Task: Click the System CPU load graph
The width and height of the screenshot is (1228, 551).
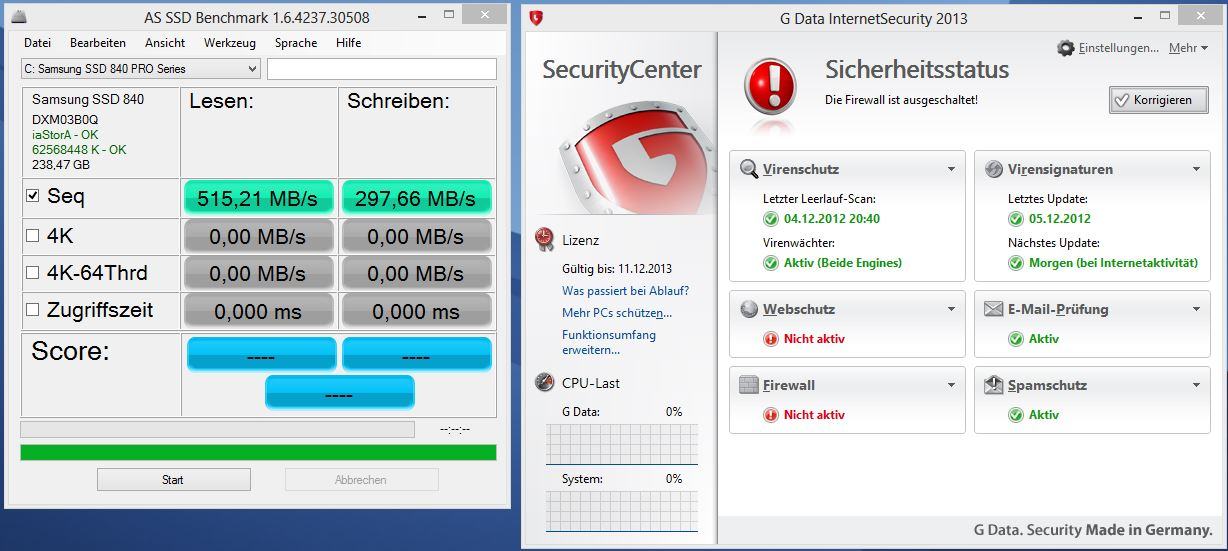Action: tap(622, 511)
